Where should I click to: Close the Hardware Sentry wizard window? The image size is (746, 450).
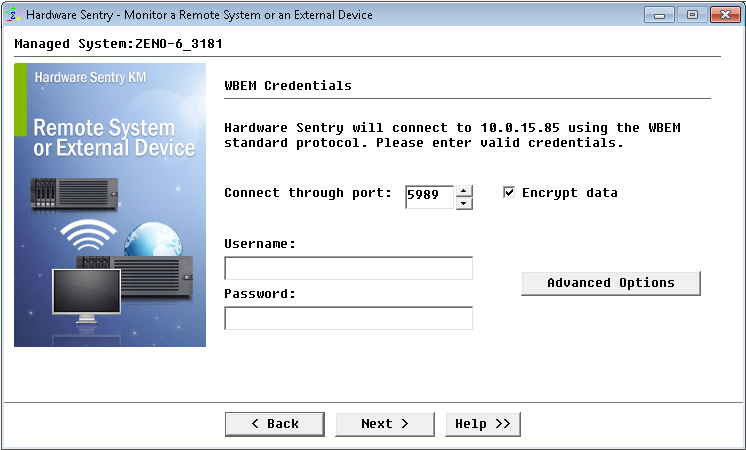(x=724, y=15)
